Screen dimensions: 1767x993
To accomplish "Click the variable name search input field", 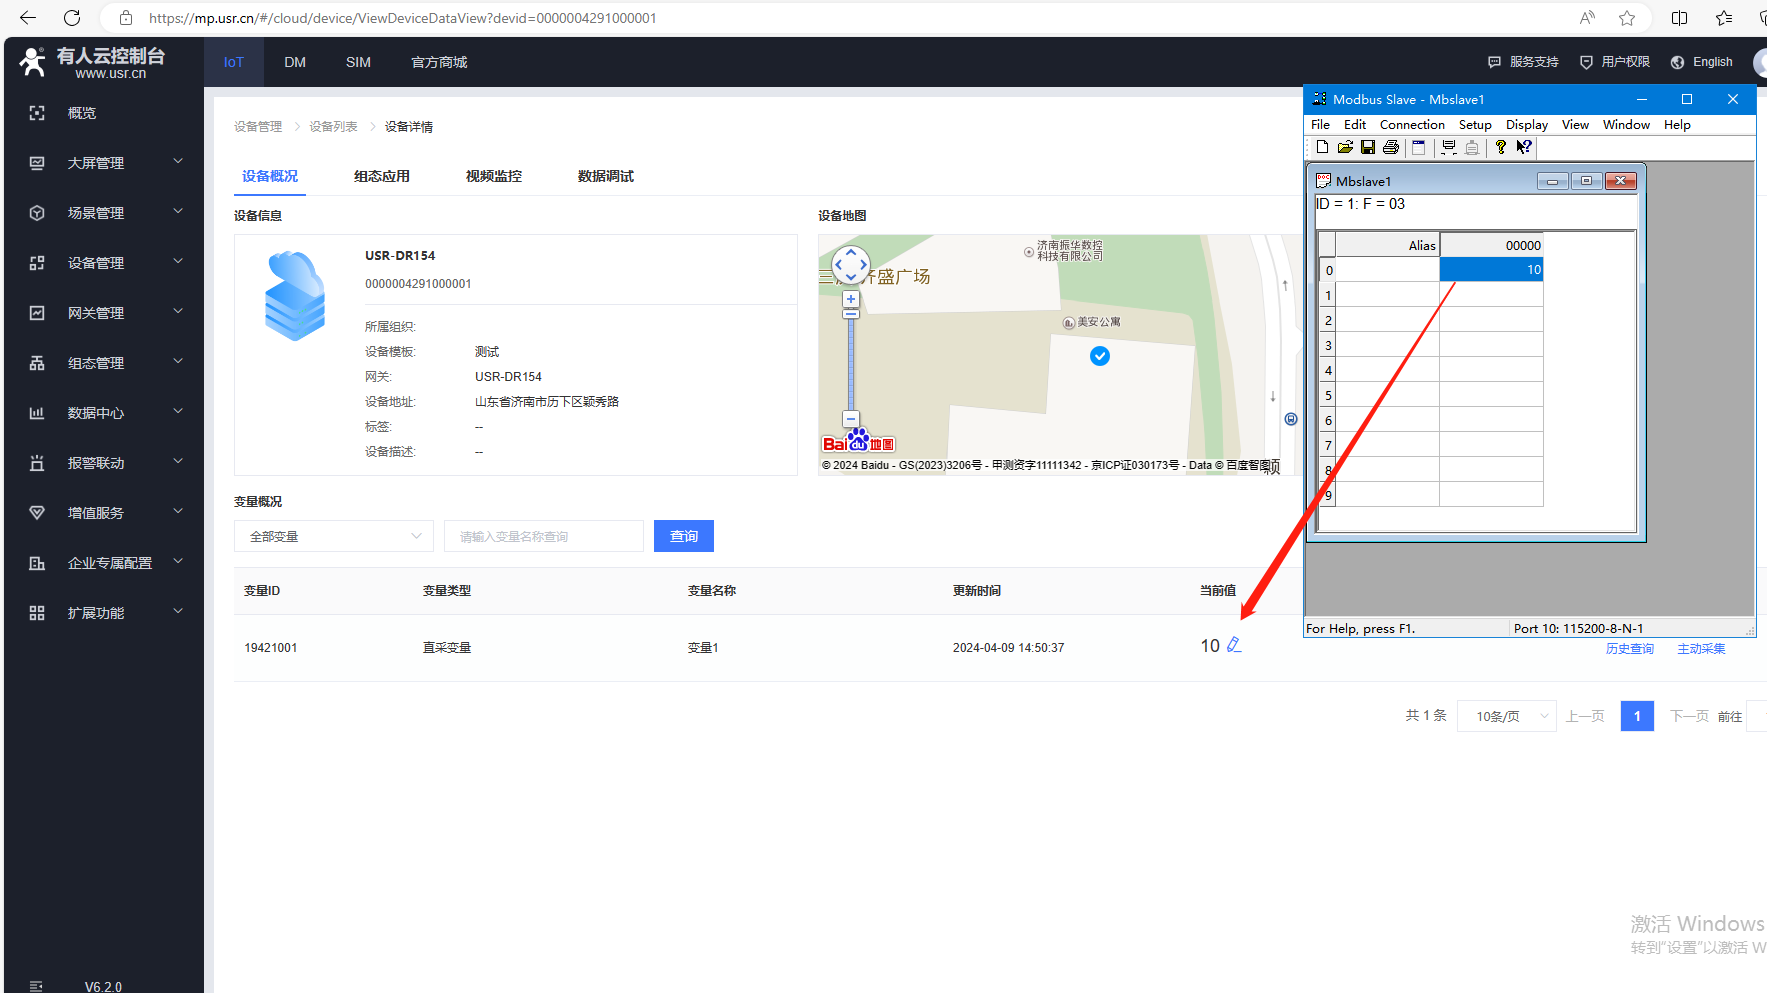I will click(x=543, y=536).
